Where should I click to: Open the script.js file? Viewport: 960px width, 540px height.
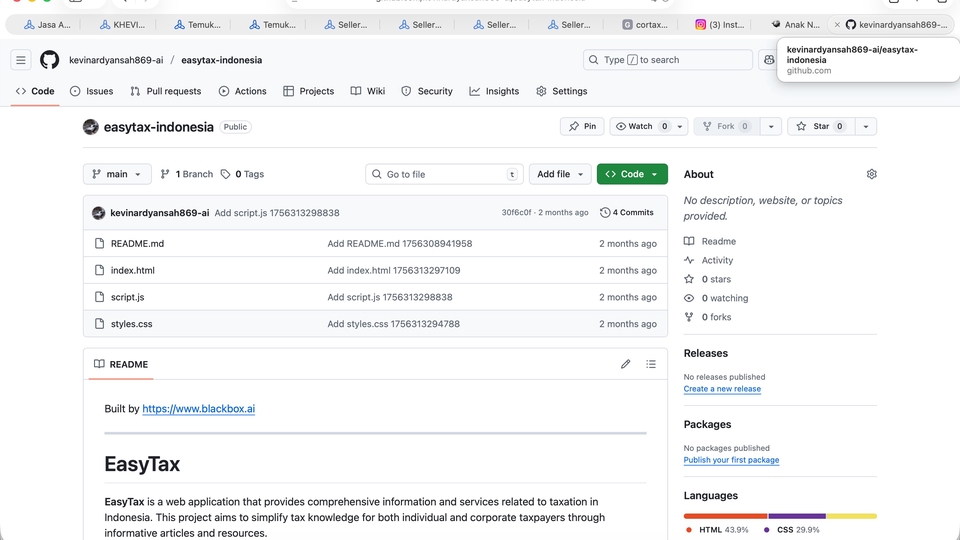[x=127, y=297]
